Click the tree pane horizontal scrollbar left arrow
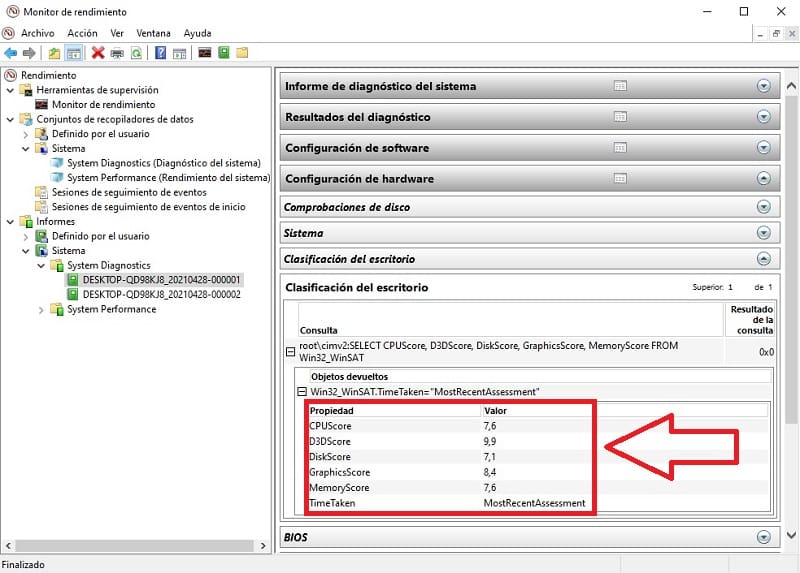This screenshot has height=573, width=800. [8, 545]
